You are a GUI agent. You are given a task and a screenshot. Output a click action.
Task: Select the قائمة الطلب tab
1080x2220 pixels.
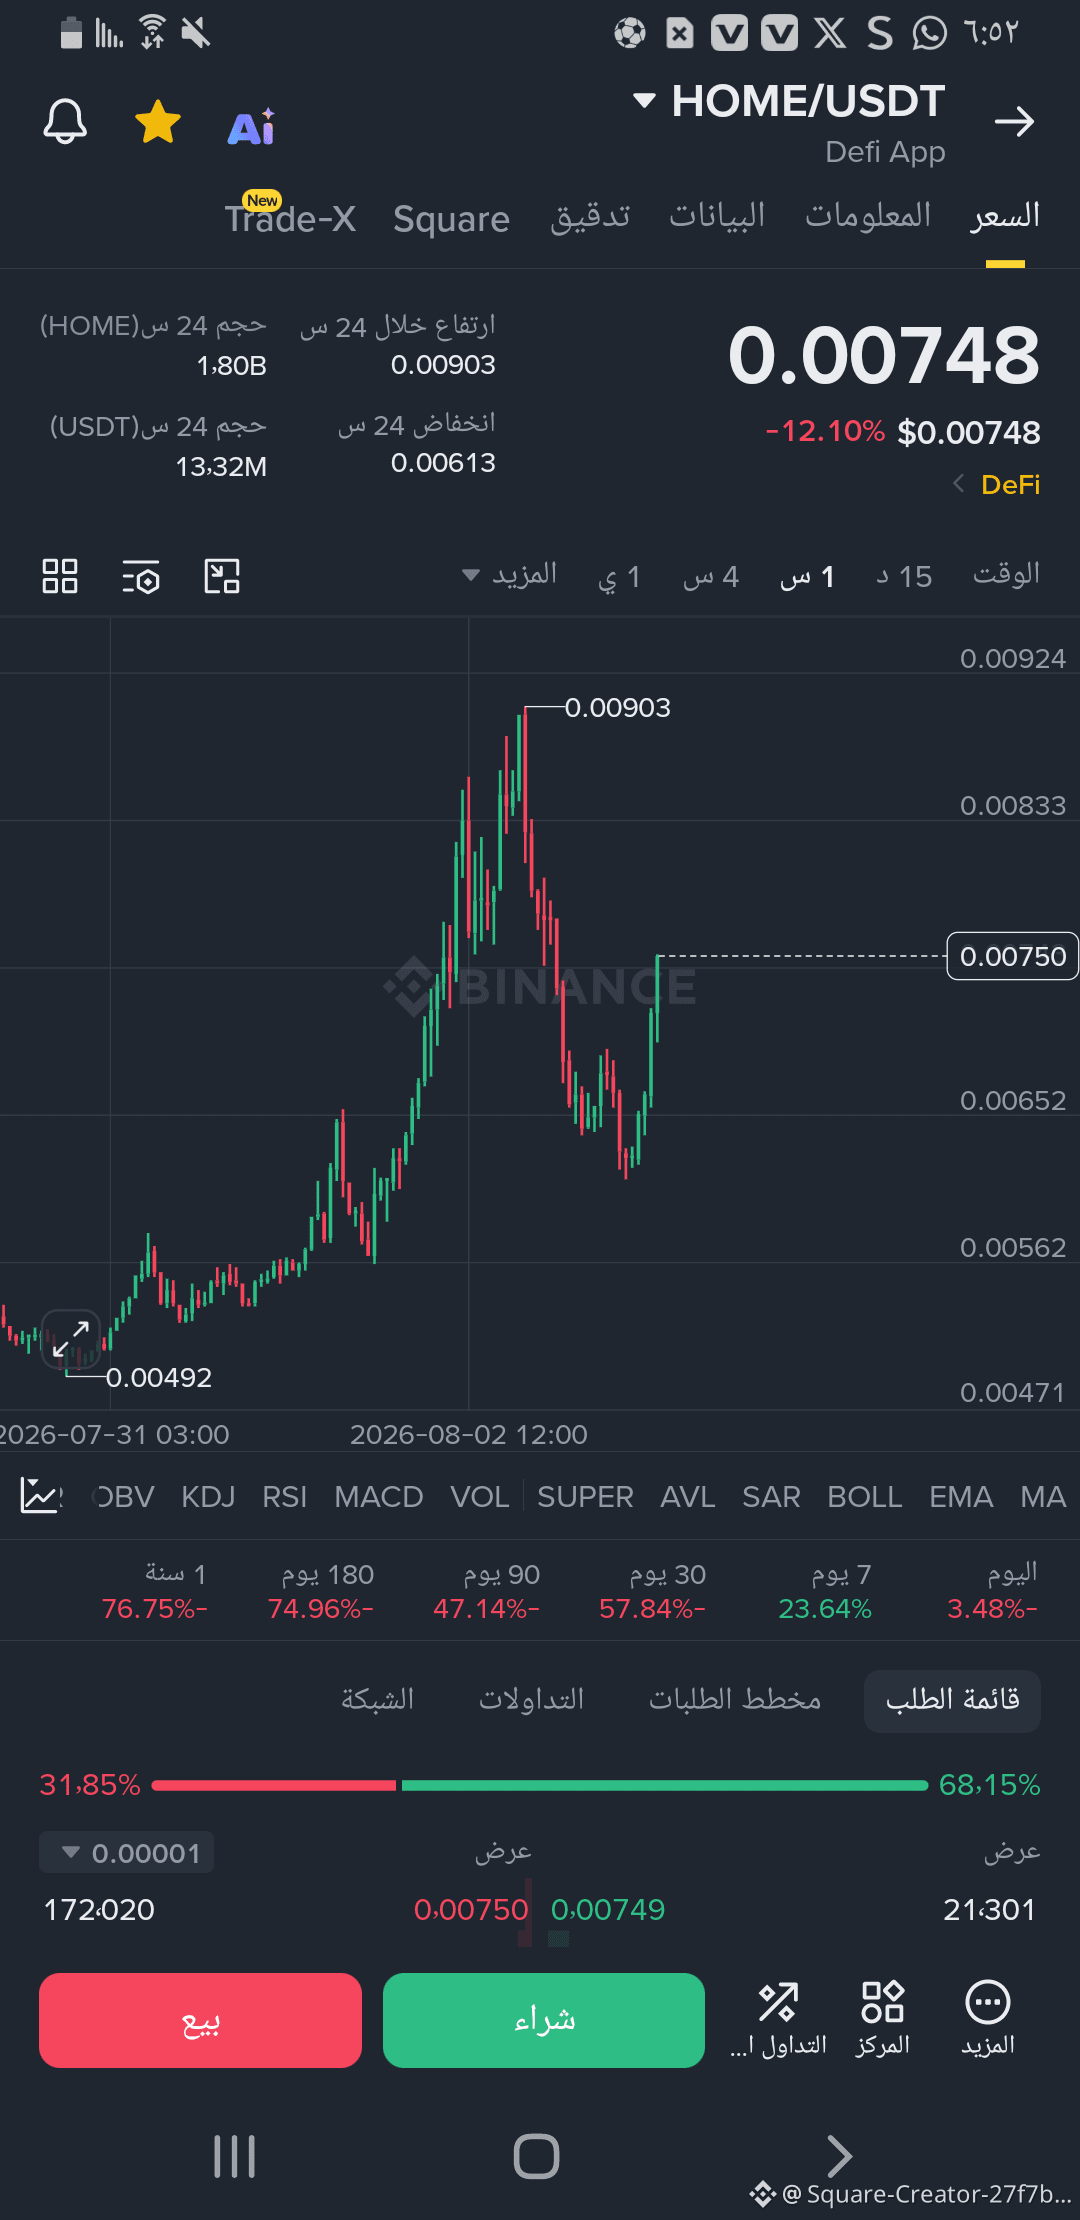(x=952, y=1700)
